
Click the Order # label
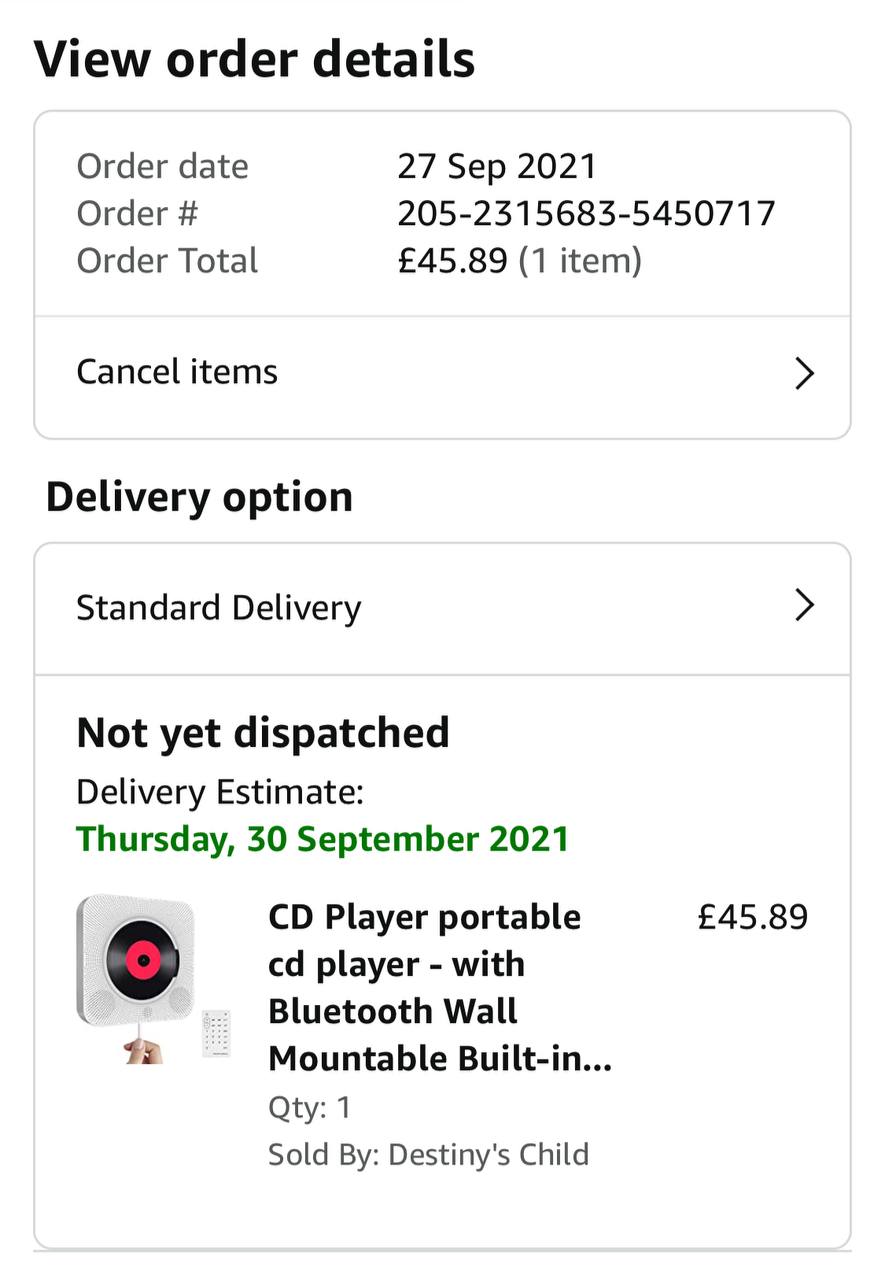tap(137, 213)
